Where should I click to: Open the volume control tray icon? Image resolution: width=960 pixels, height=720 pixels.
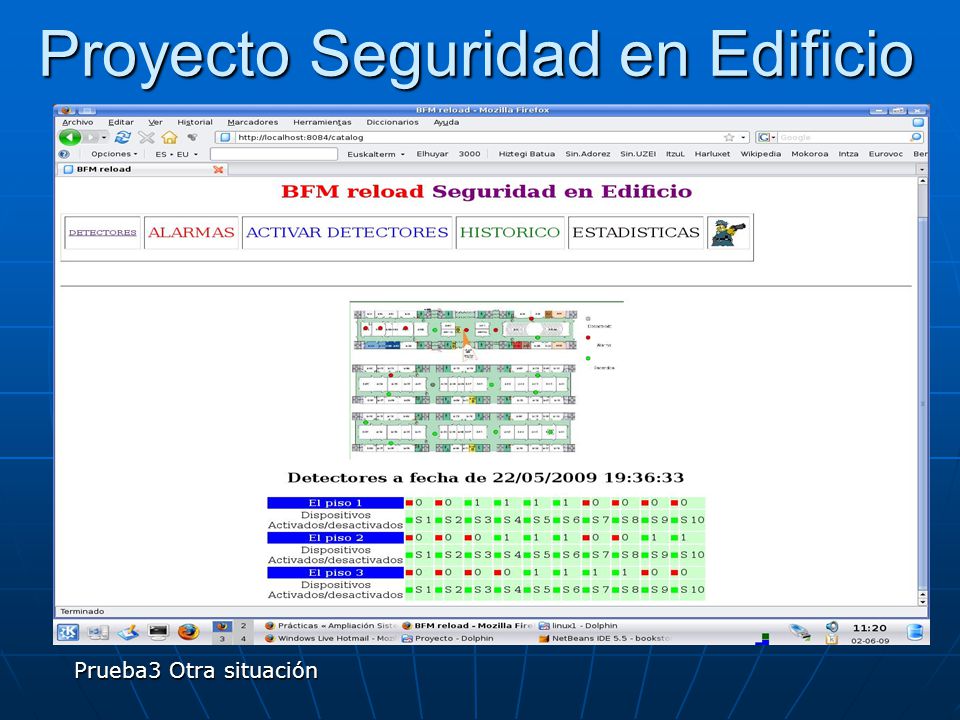tap(831, 626)
